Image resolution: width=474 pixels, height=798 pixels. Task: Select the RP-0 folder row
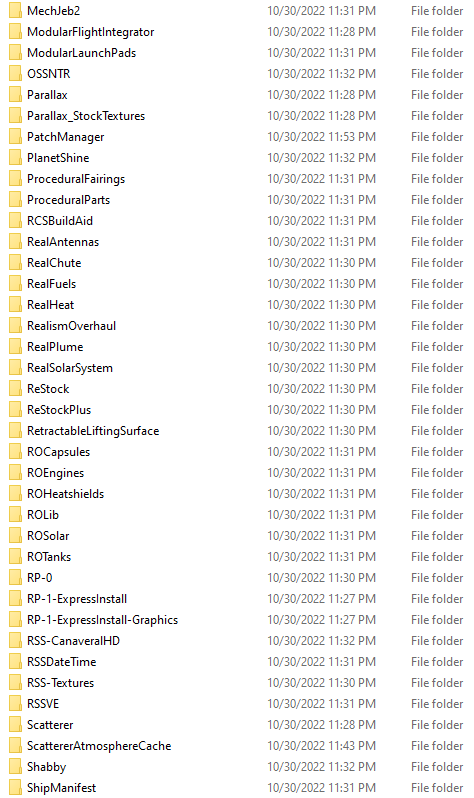point(237,578)
